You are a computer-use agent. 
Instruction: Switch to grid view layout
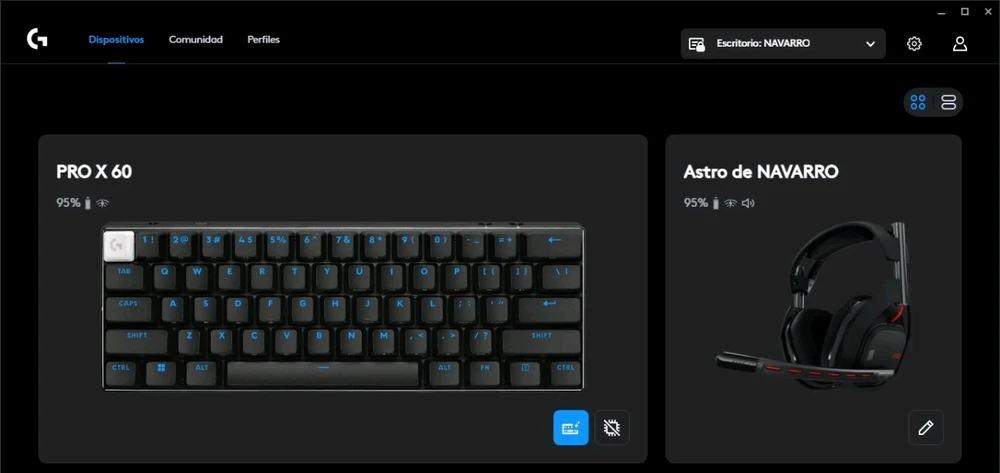pyautogui.click(x=918, y=102)
